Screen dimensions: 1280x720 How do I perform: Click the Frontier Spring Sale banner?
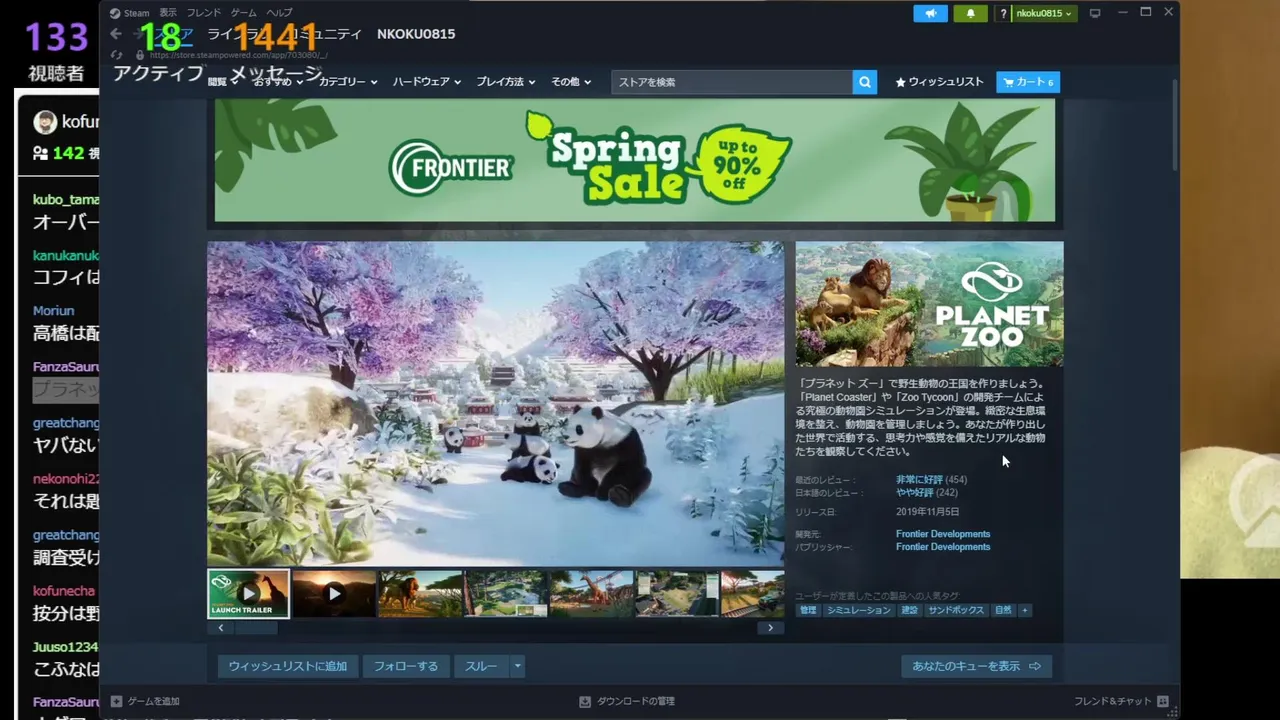[634, 160]
